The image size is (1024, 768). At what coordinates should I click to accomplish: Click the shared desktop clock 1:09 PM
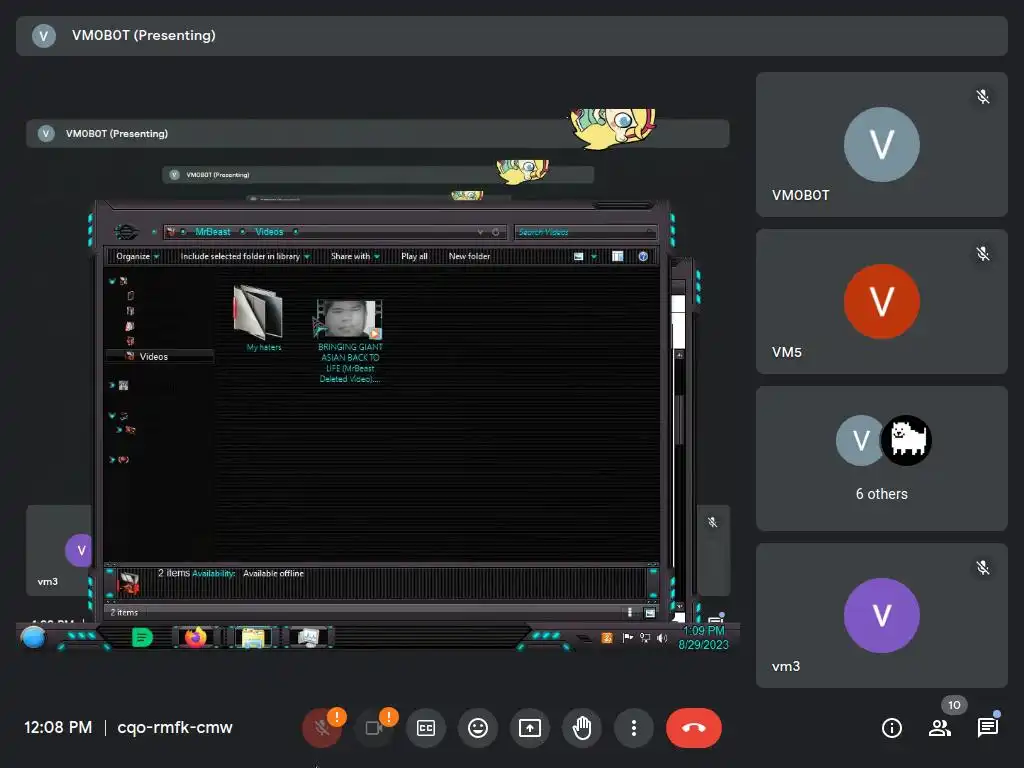click(x=703, y=637)
